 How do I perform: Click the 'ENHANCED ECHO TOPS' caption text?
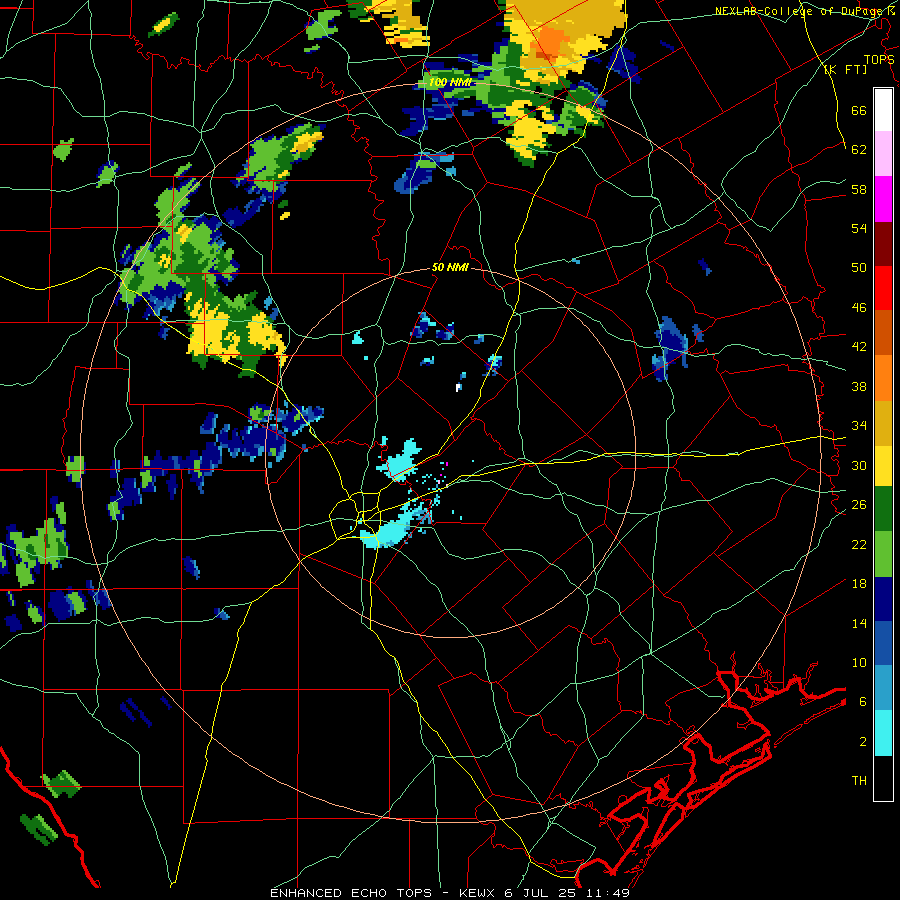pyautogui.click(x=351, y=893)
